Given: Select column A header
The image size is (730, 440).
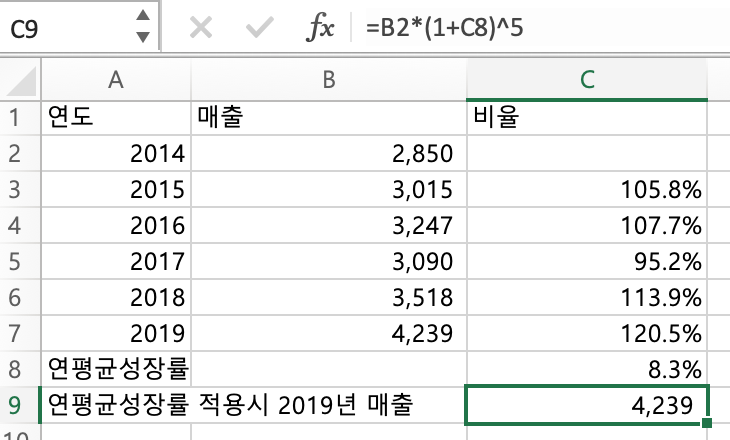Looking at the screenshot, I should [116, 80].
